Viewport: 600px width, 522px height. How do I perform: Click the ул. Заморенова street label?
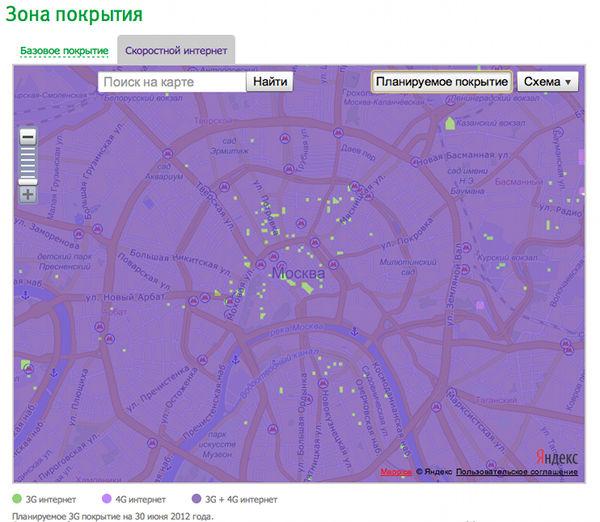coord(48,233)
